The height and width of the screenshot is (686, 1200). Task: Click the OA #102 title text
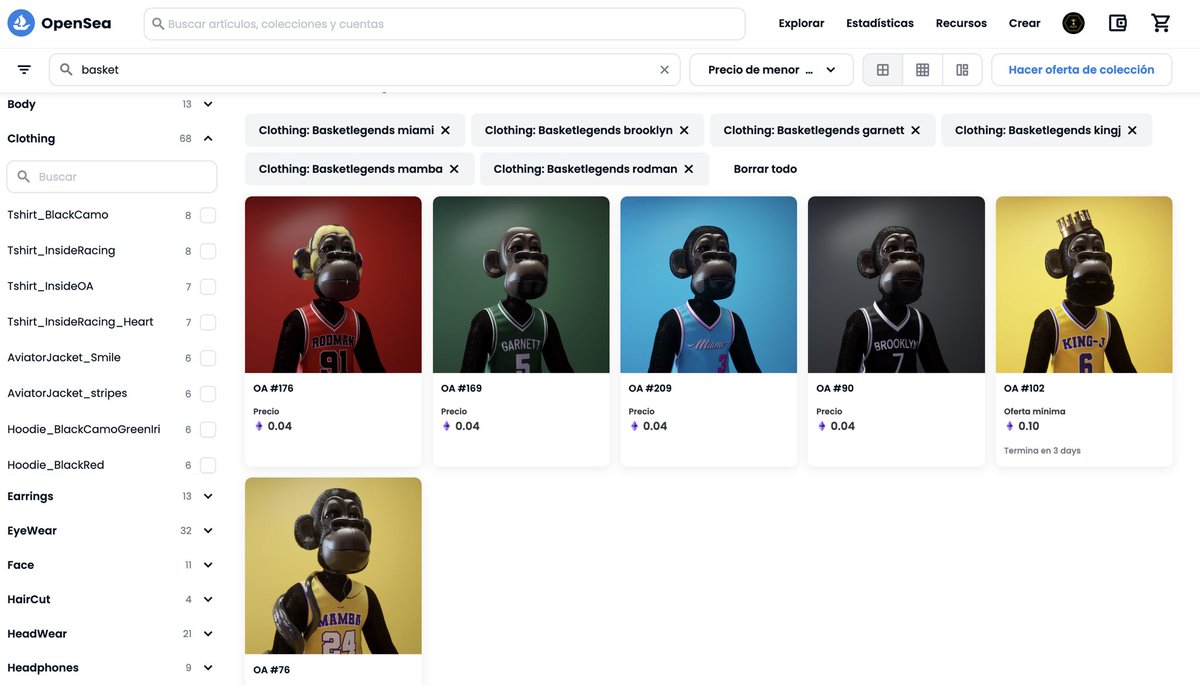click(x=1024, y=388)
